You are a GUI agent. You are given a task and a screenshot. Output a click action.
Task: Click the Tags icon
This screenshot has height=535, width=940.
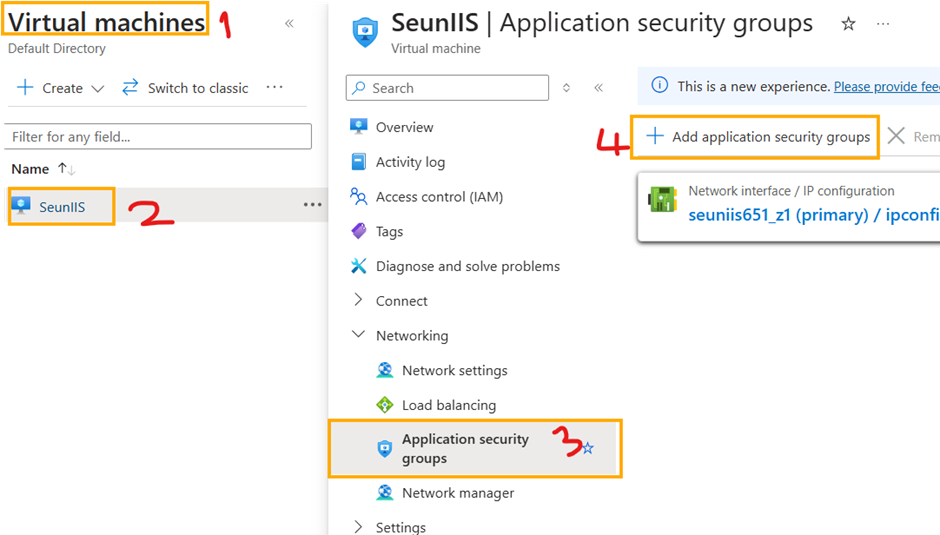359,231
